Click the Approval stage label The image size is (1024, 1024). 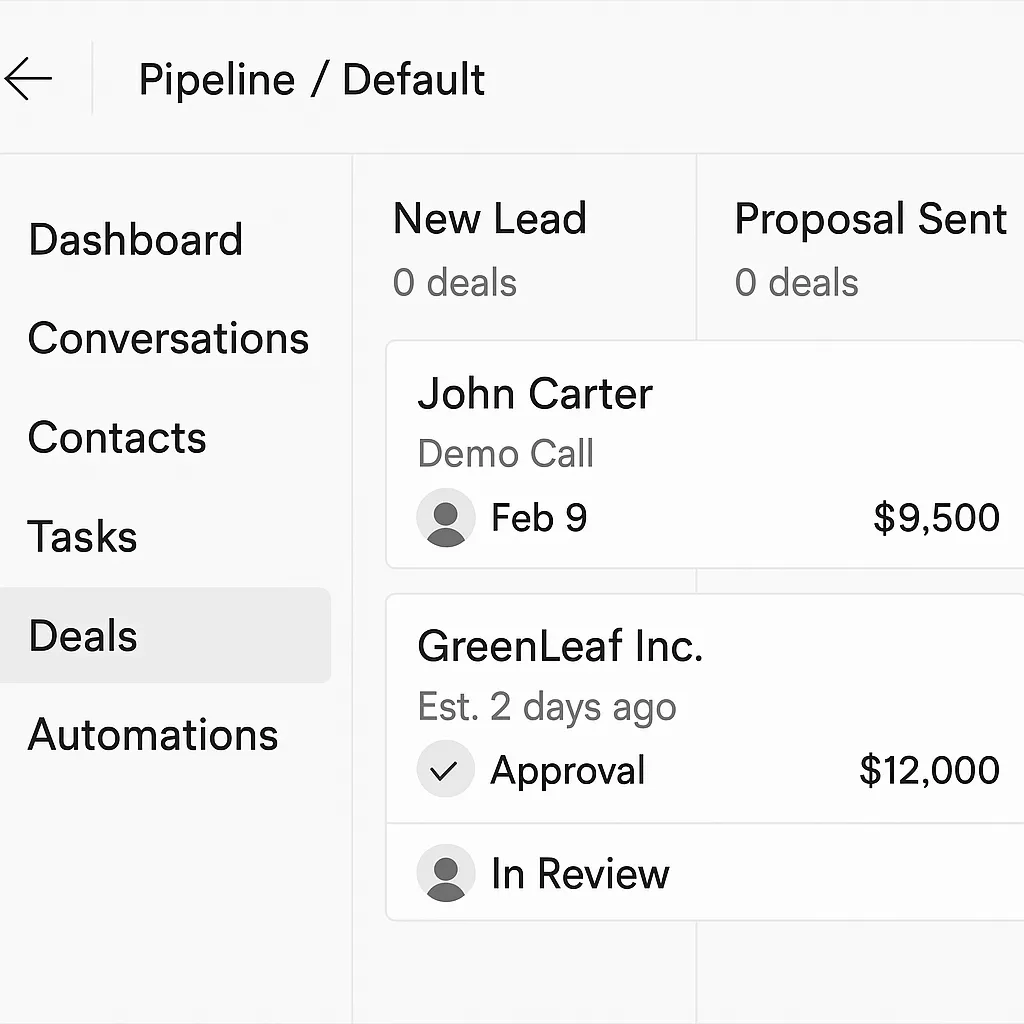tap(568, 771)
